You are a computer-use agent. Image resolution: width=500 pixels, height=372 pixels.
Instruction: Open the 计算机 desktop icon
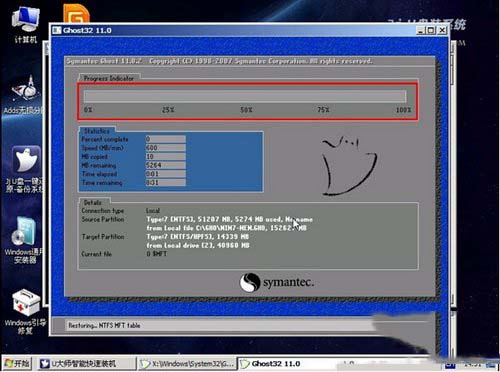[25, 25]
